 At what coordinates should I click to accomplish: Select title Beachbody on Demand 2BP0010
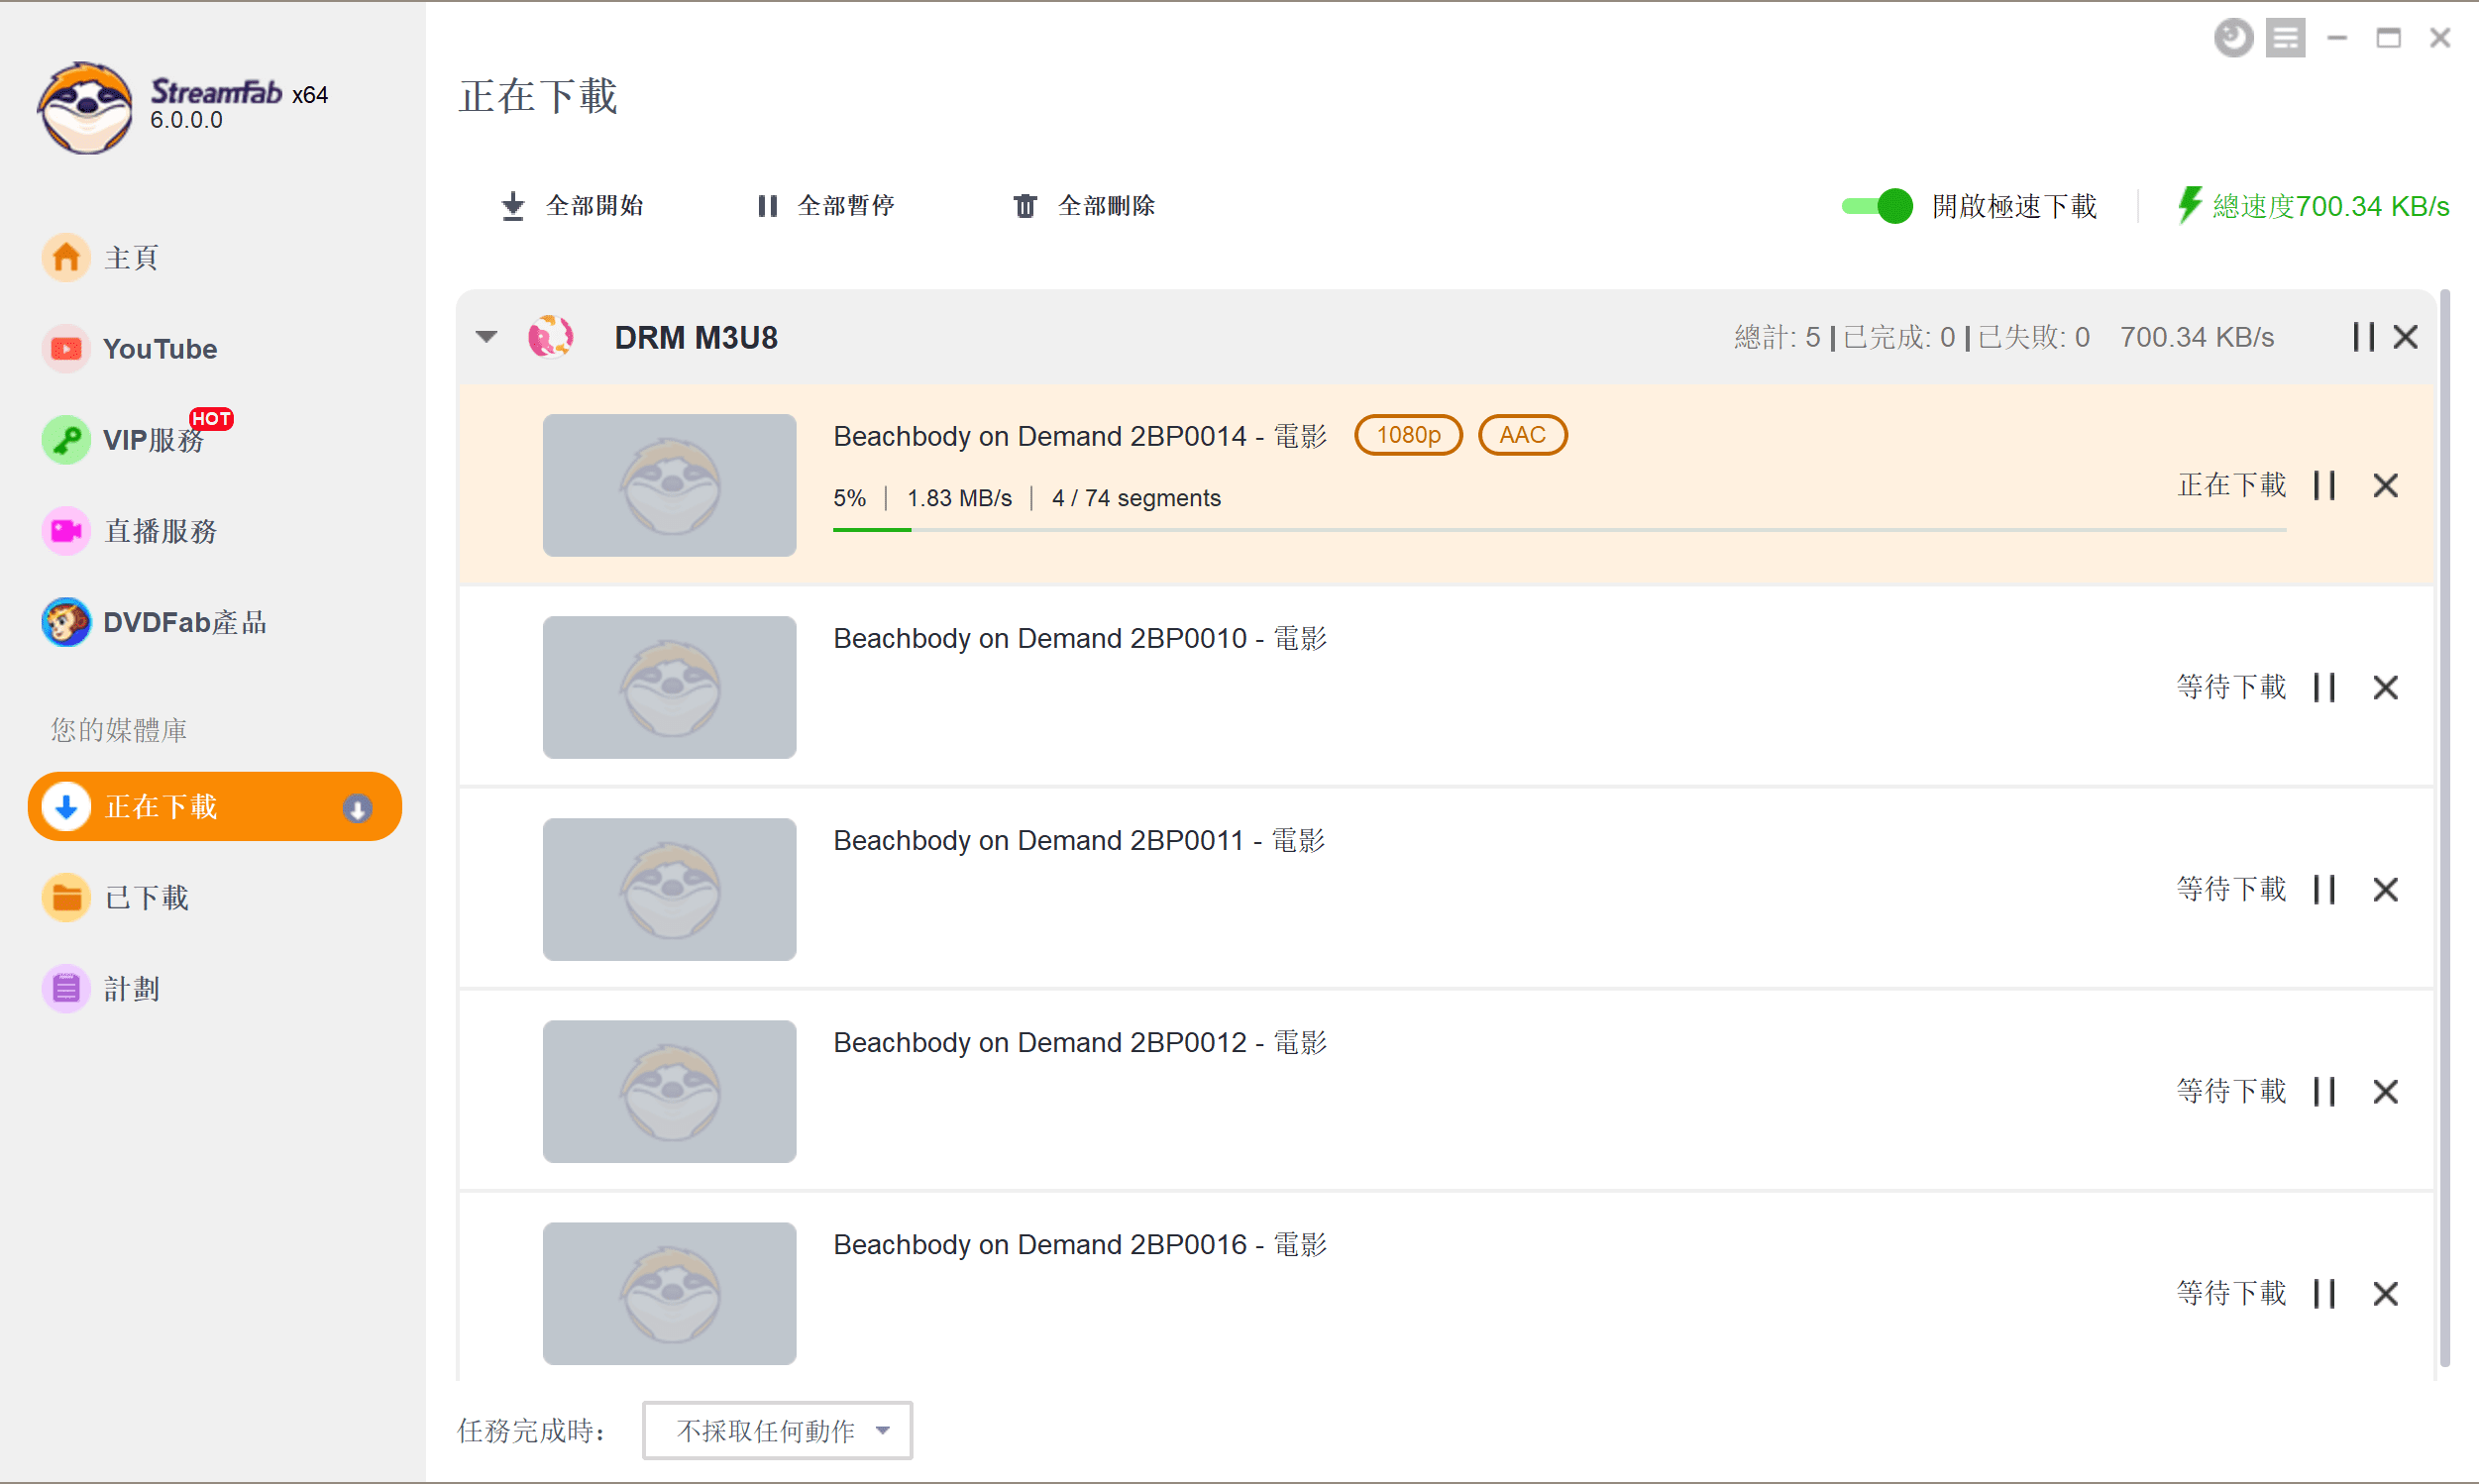coord(1080,638)
